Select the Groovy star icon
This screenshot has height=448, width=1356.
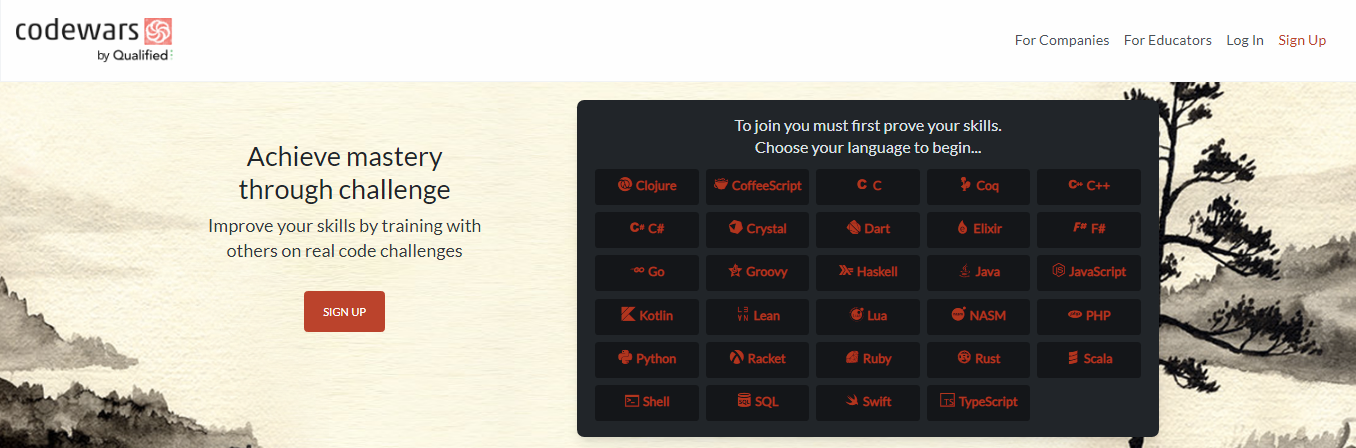pyautogui.click(x=735, y=271)
